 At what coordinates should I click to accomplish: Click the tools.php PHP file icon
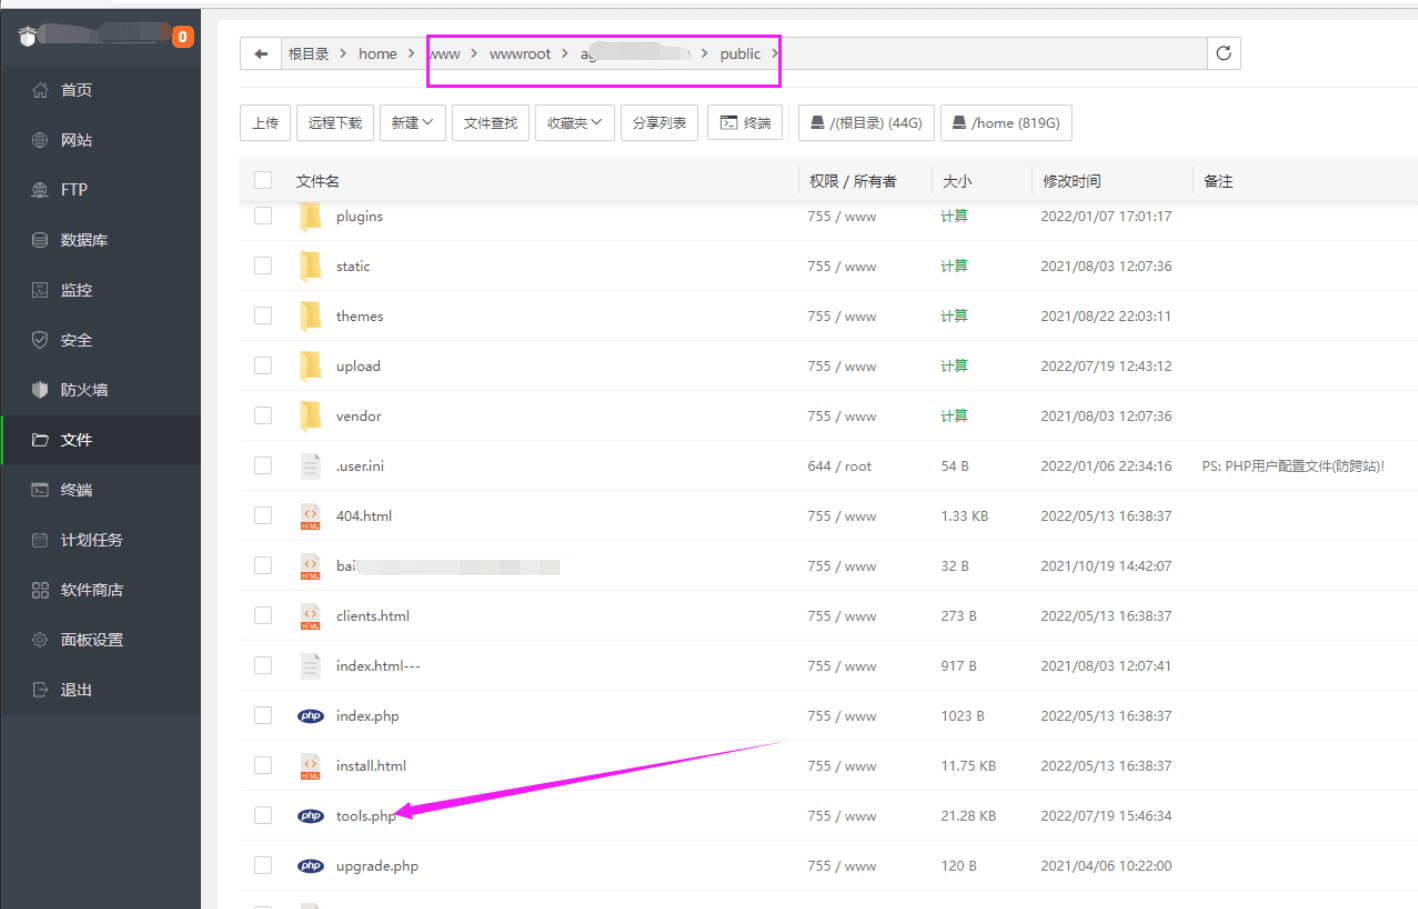pos(311,816)
